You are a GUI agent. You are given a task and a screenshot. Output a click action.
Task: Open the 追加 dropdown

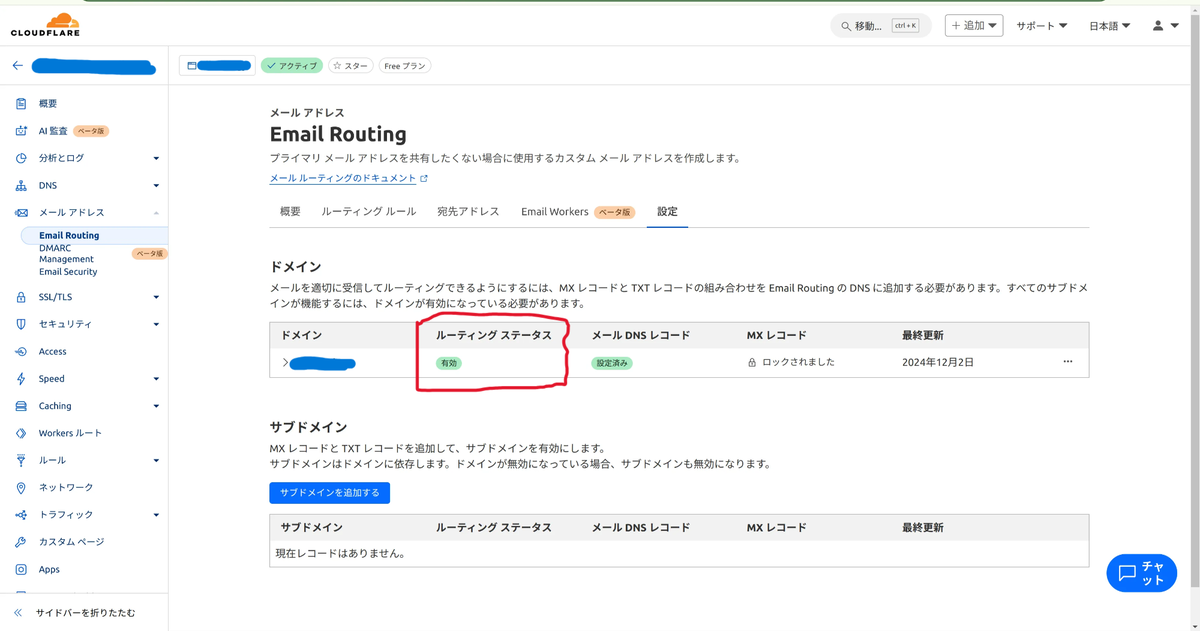coord(974,26)
